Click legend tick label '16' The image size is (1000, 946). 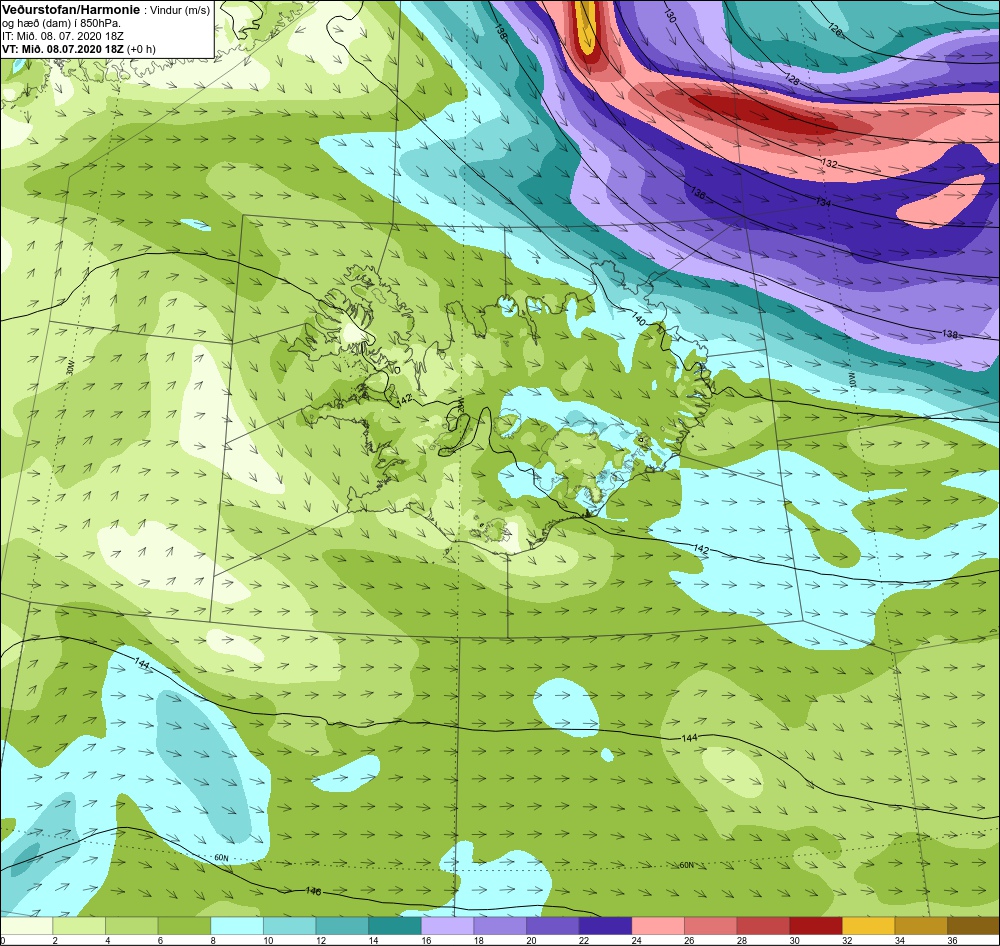pyautogui.click(x=426, y=940)
